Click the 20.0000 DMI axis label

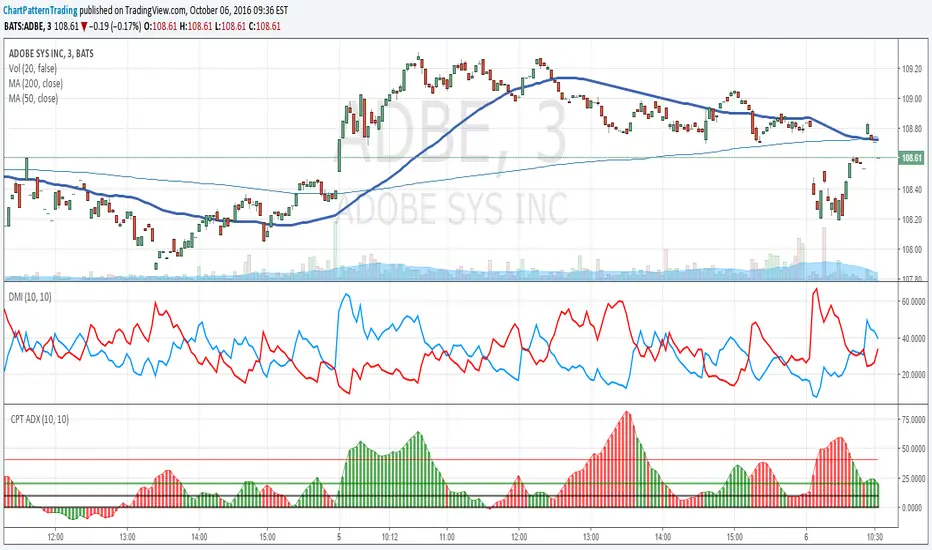tap(914, 375)
